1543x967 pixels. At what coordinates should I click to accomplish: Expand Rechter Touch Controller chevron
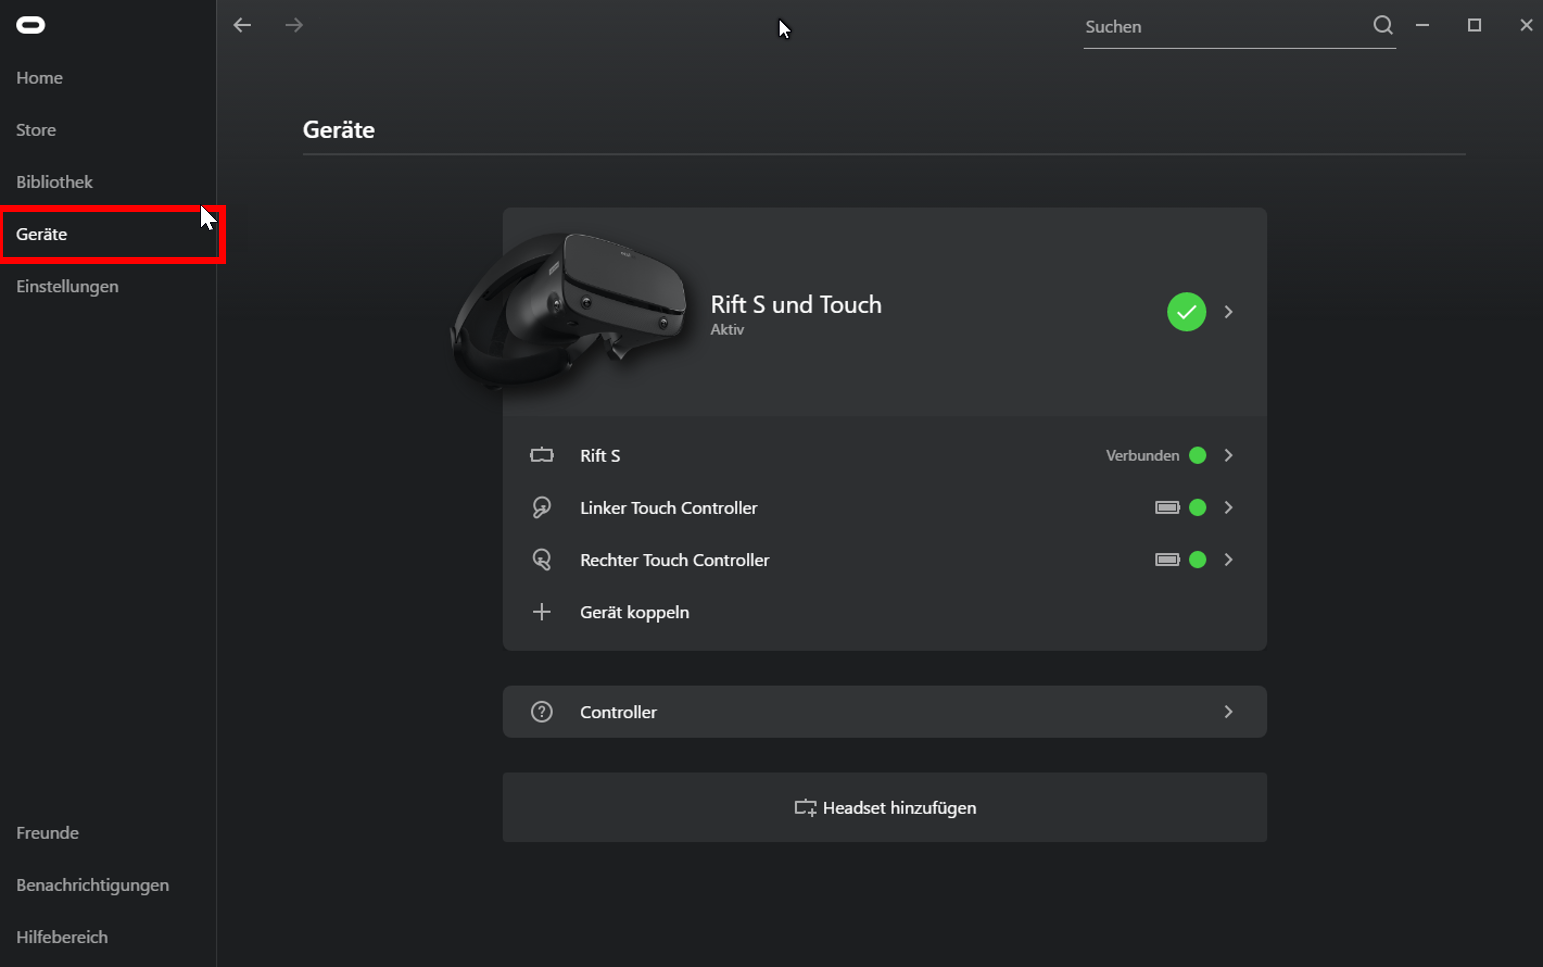[1228, 559]
